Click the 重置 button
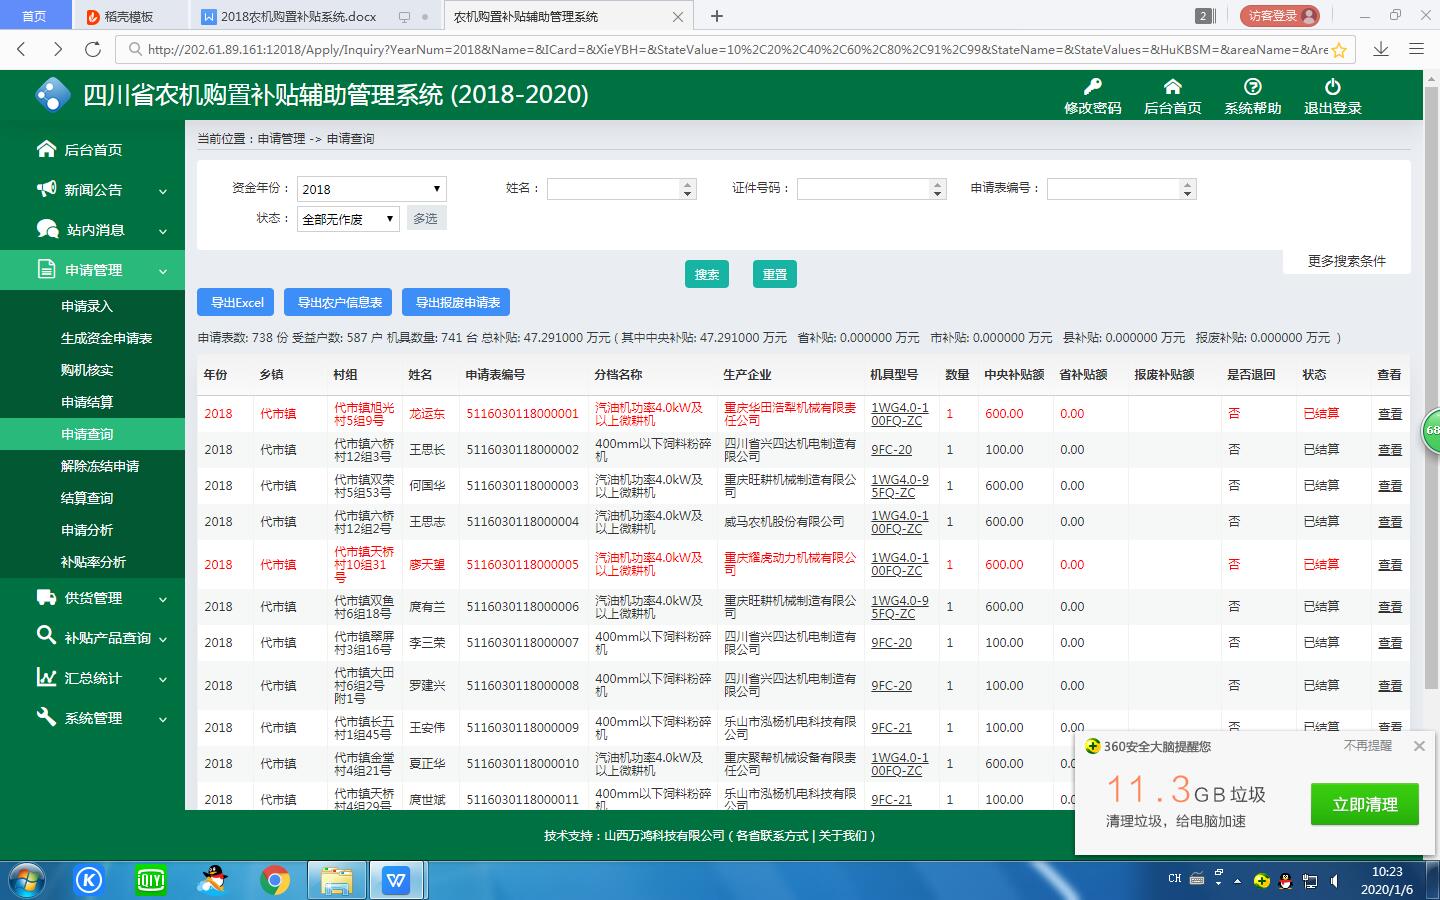The height and width of the screenshot is (900, 1440). [775, 274]
